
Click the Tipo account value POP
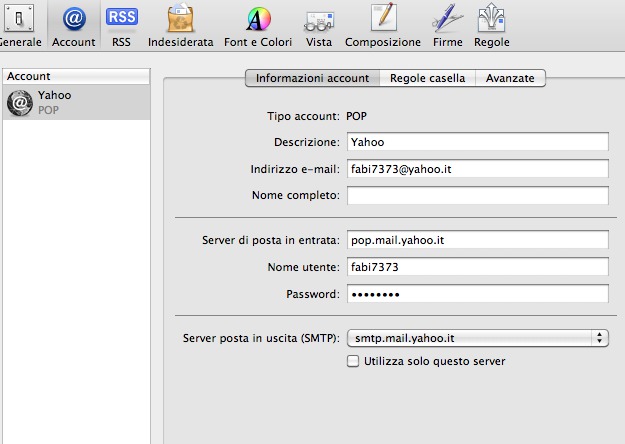356,116
